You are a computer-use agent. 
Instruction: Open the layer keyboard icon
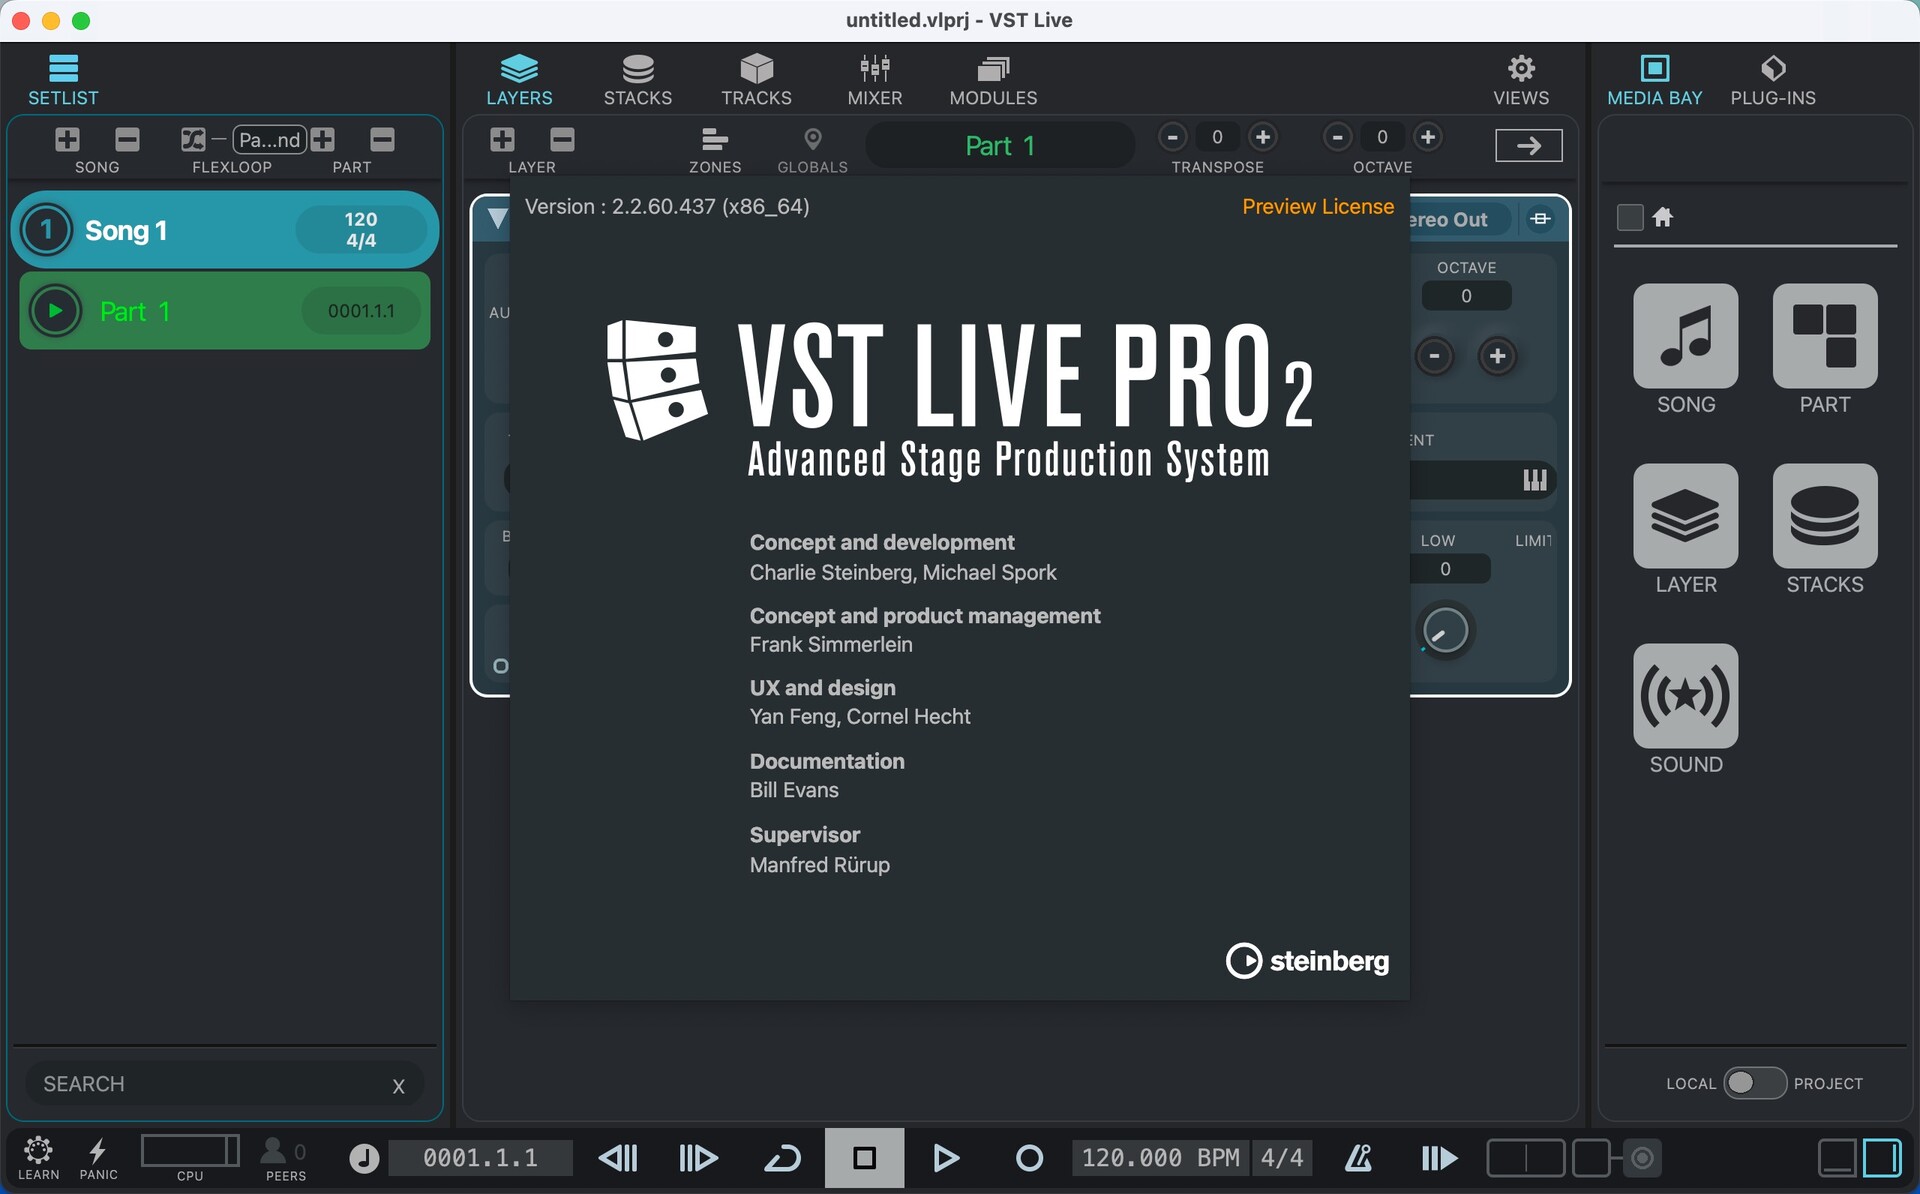(1535, 480)
